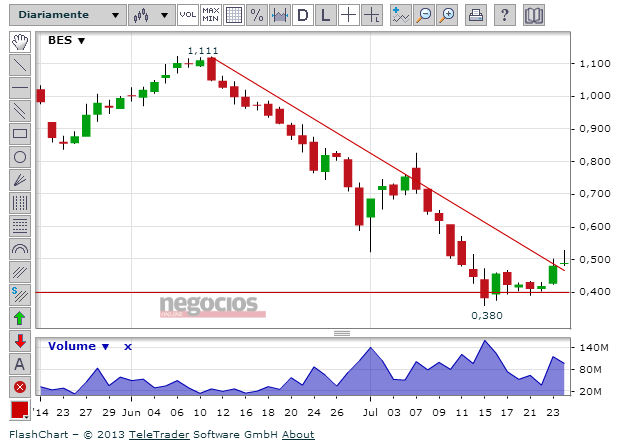Click the zoom out magnifier
623x440 pixels.
(x=424, y=15)
